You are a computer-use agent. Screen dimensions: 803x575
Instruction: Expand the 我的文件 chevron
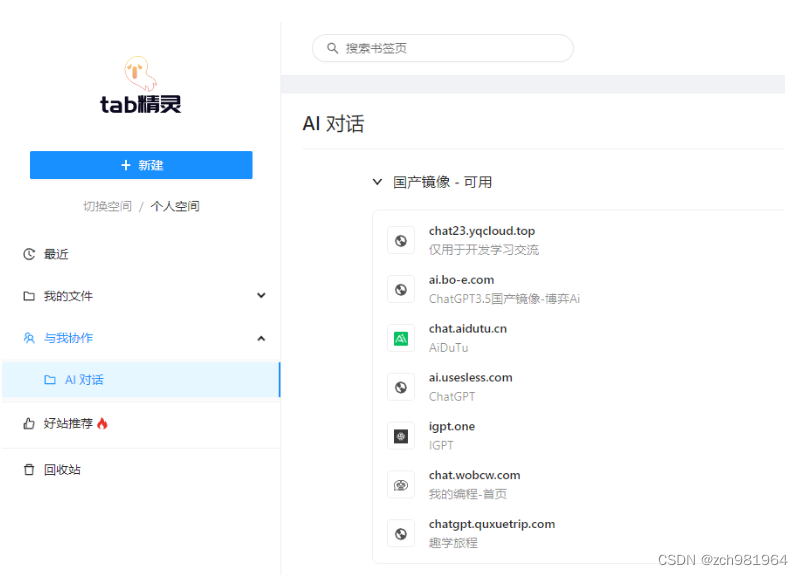[x=261, y=295]
